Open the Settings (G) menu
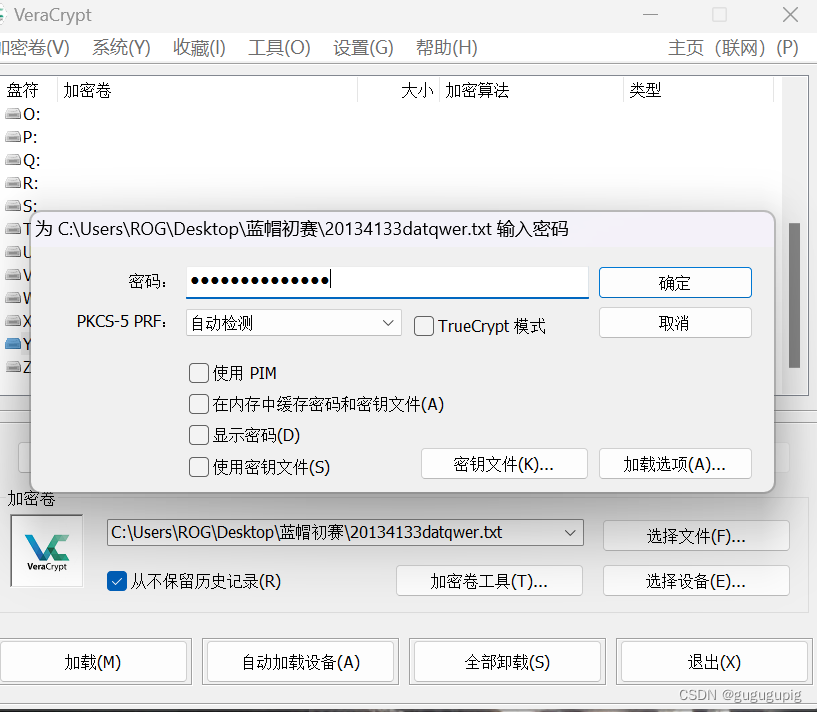This screenshot has height=712, width=817. coord(363,48)
